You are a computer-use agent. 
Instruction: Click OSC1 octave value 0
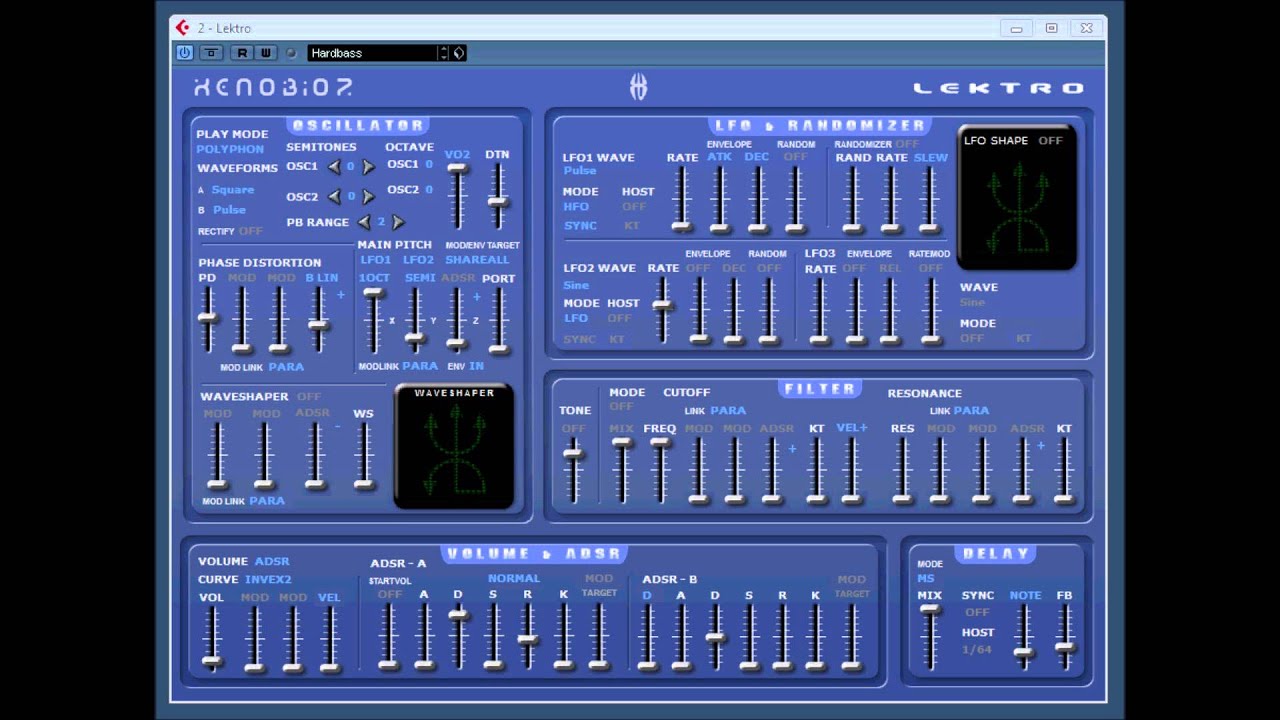(429, 164)
